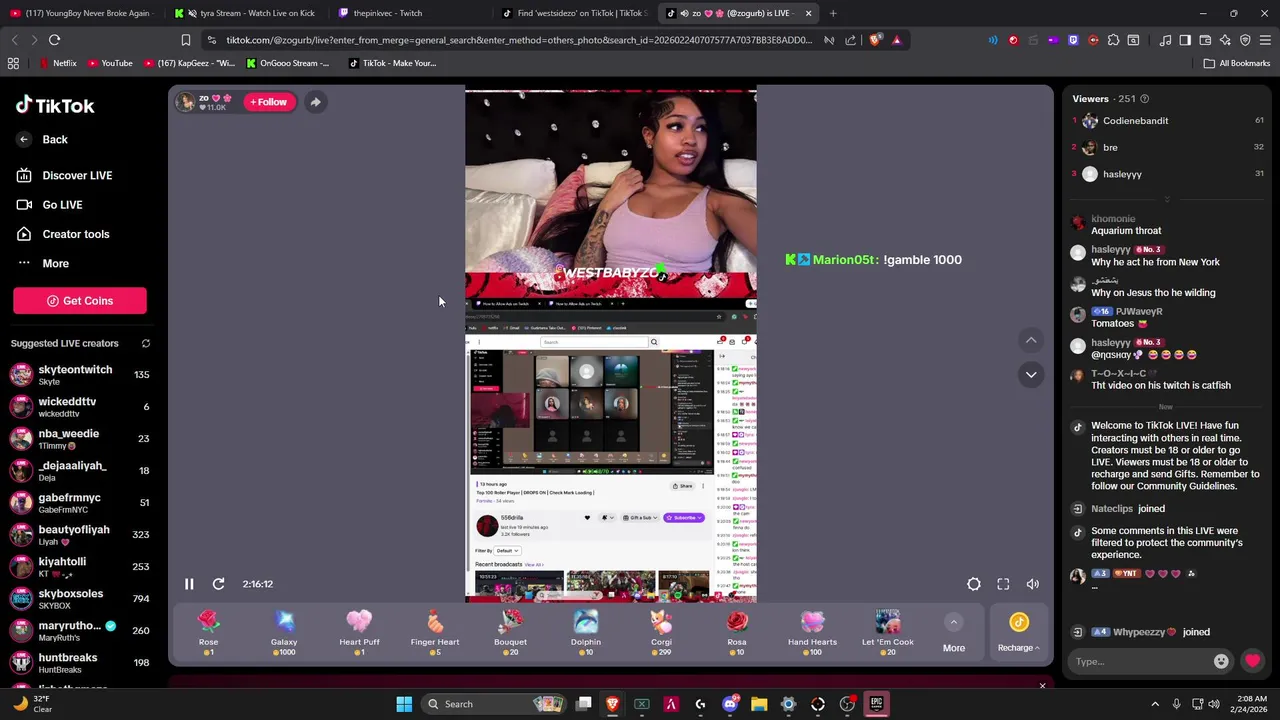
Task: Mute the stream volume
Action: tap(1033, 584)
